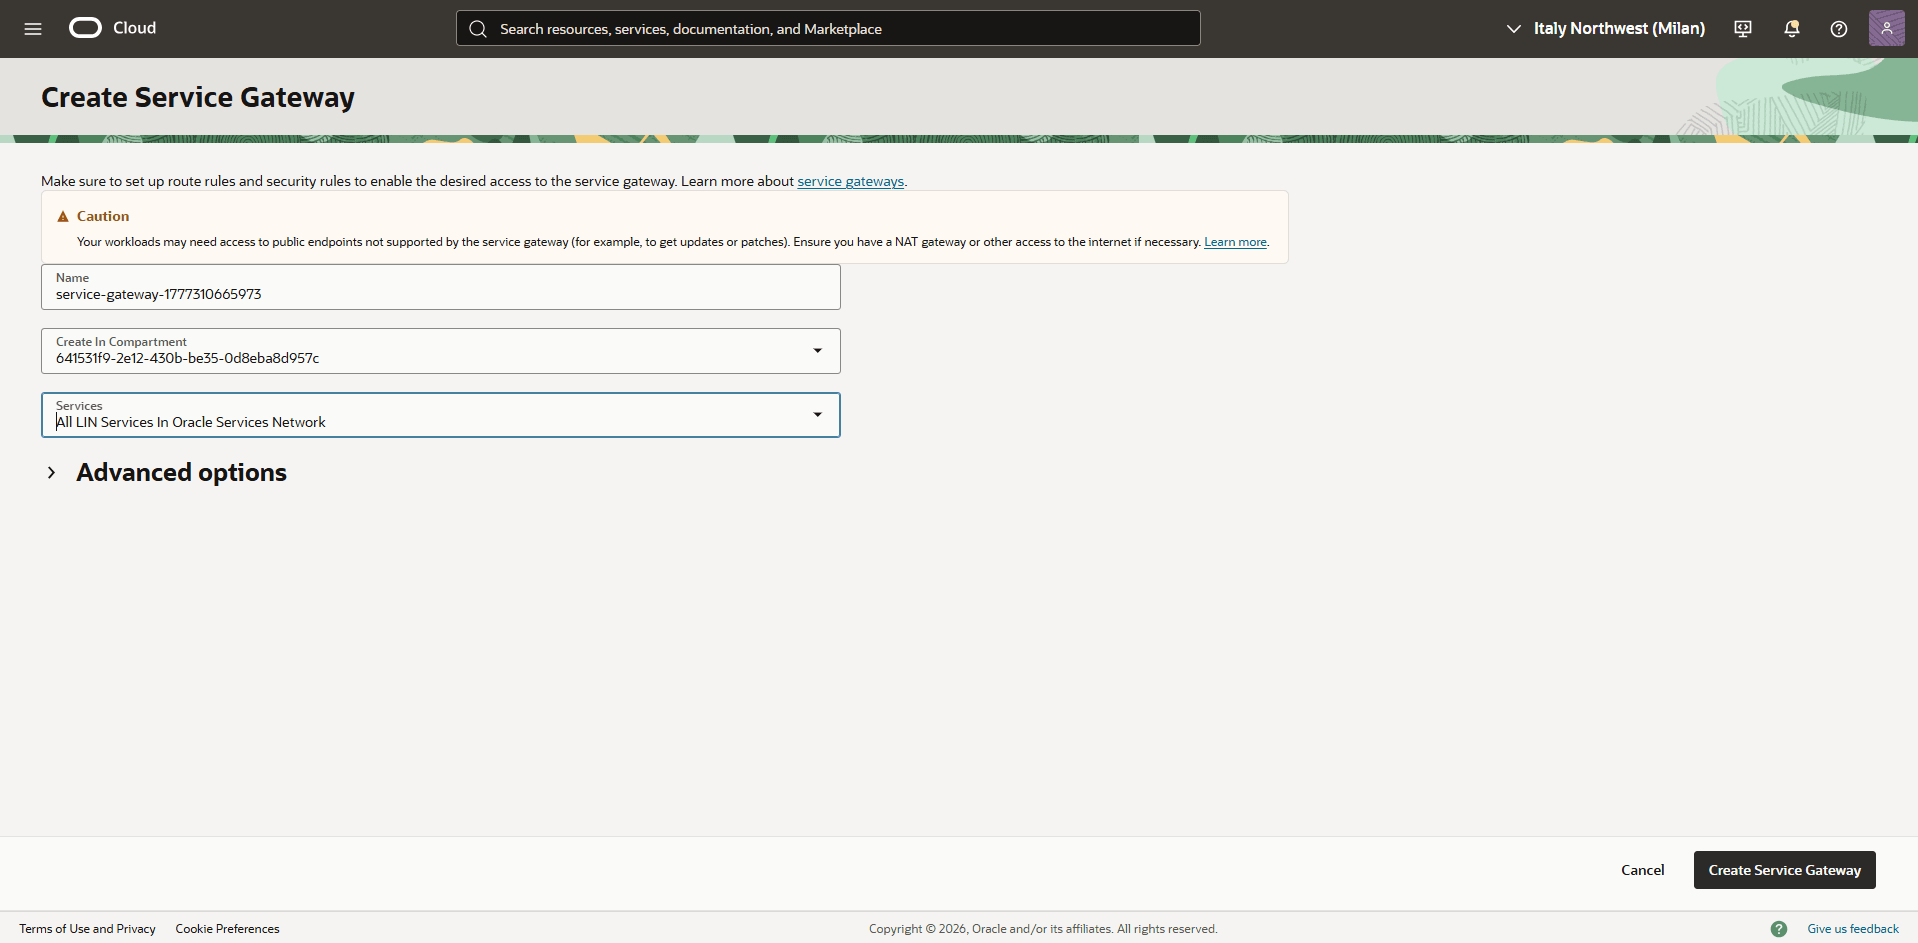The height and width of the screenshot is (943, 1918).
Task: Click the green help icon in footer
Action: tap(1778, 929)
